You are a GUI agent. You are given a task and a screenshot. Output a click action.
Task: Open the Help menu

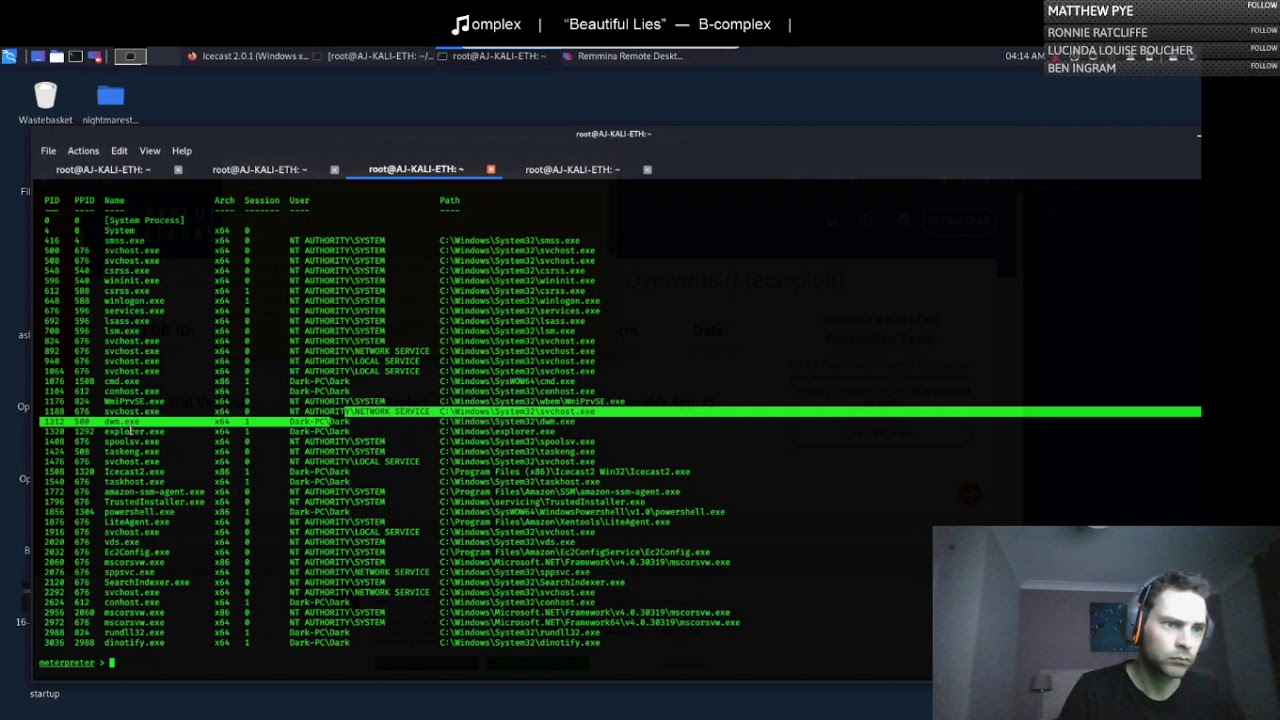click(x=181, y=151)
